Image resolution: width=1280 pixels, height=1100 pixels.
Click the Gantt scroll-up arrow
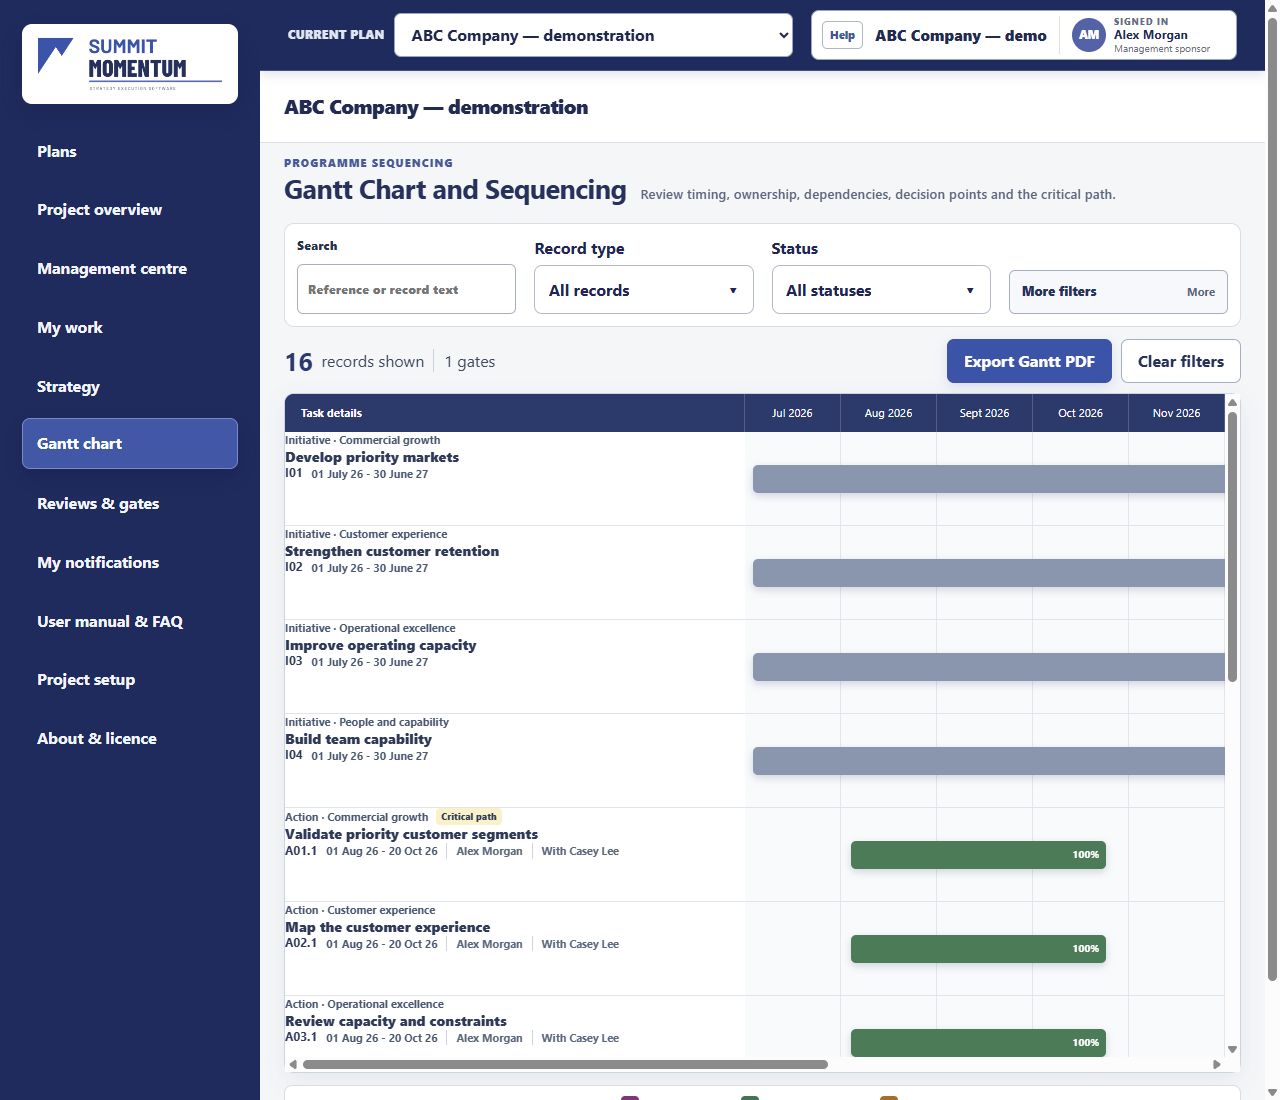pos(1232,402)
